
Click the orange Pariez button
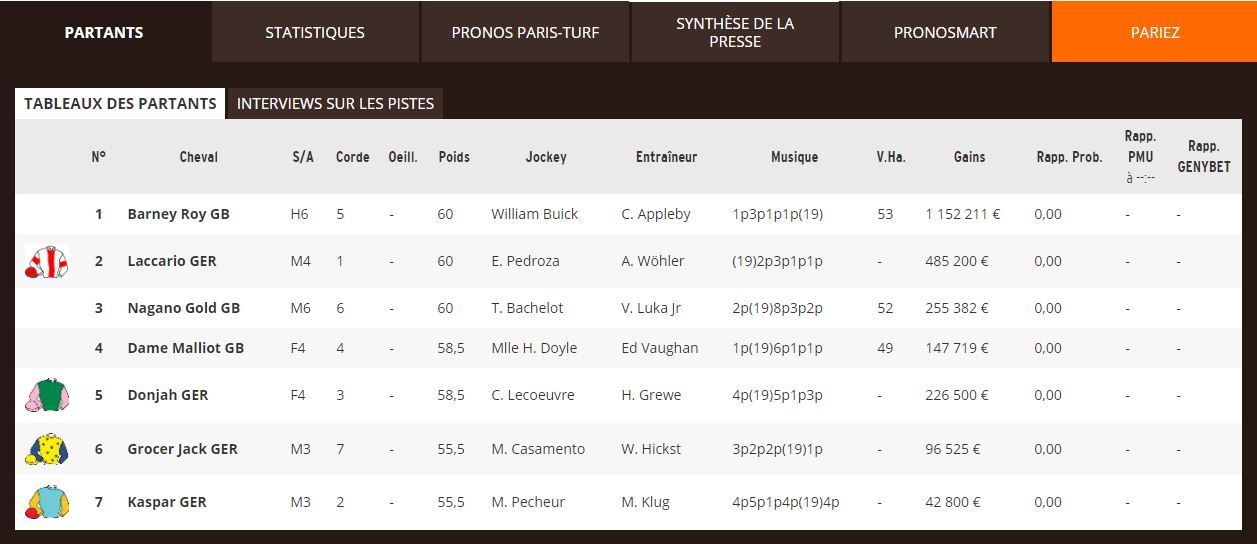[x=1155, y=32]
